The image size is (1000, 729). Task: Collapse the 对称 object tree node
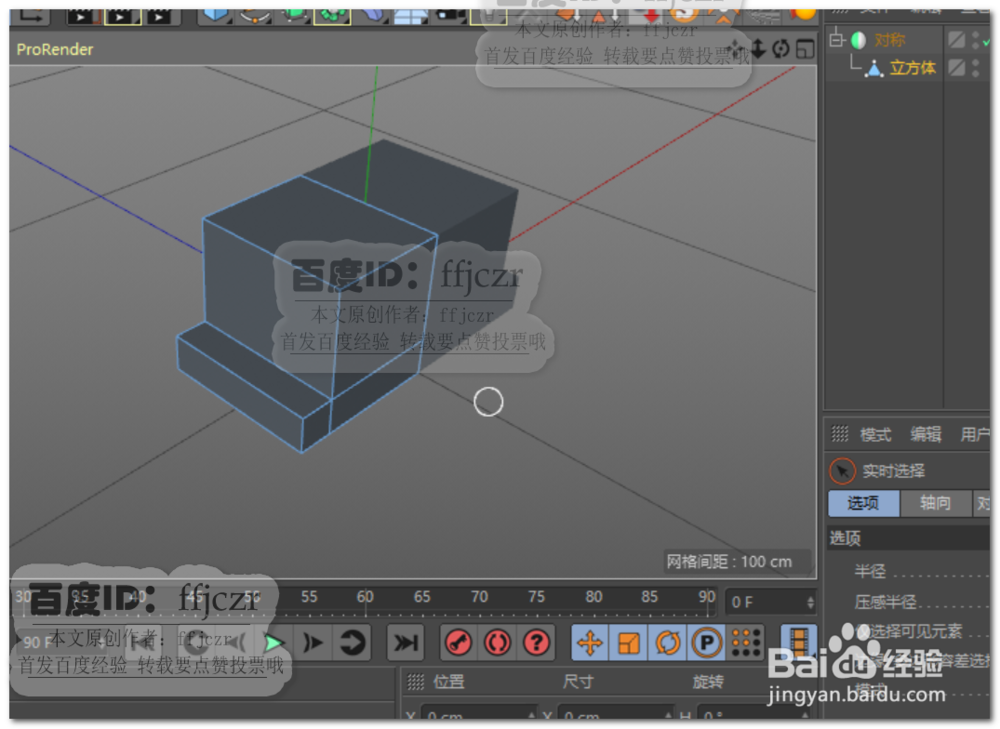(x=836, y=40)
